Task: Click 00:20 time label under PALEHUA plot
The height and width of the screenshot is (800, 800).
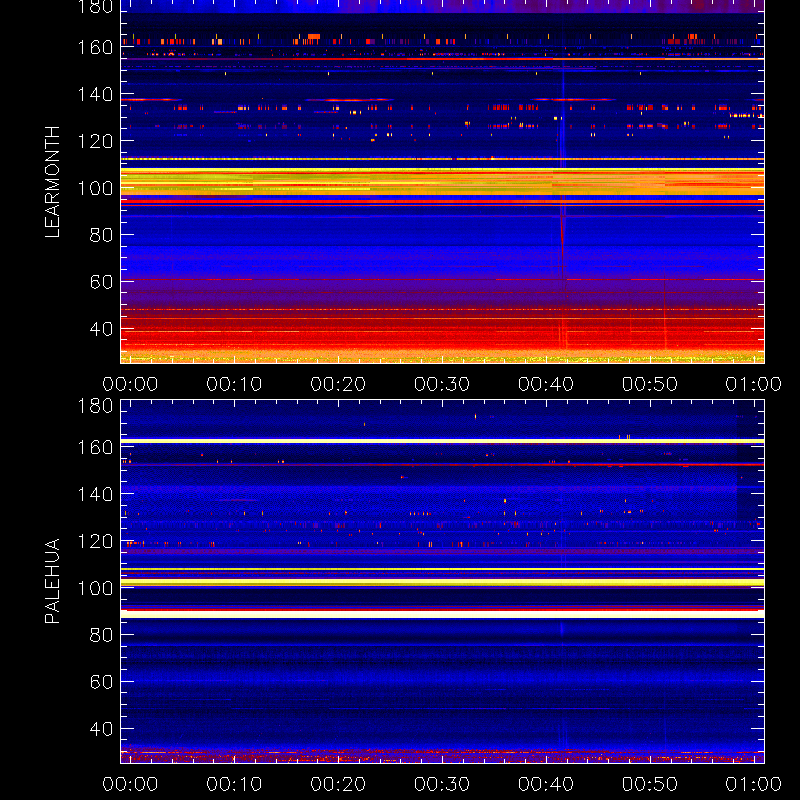Action: (338, 784)
